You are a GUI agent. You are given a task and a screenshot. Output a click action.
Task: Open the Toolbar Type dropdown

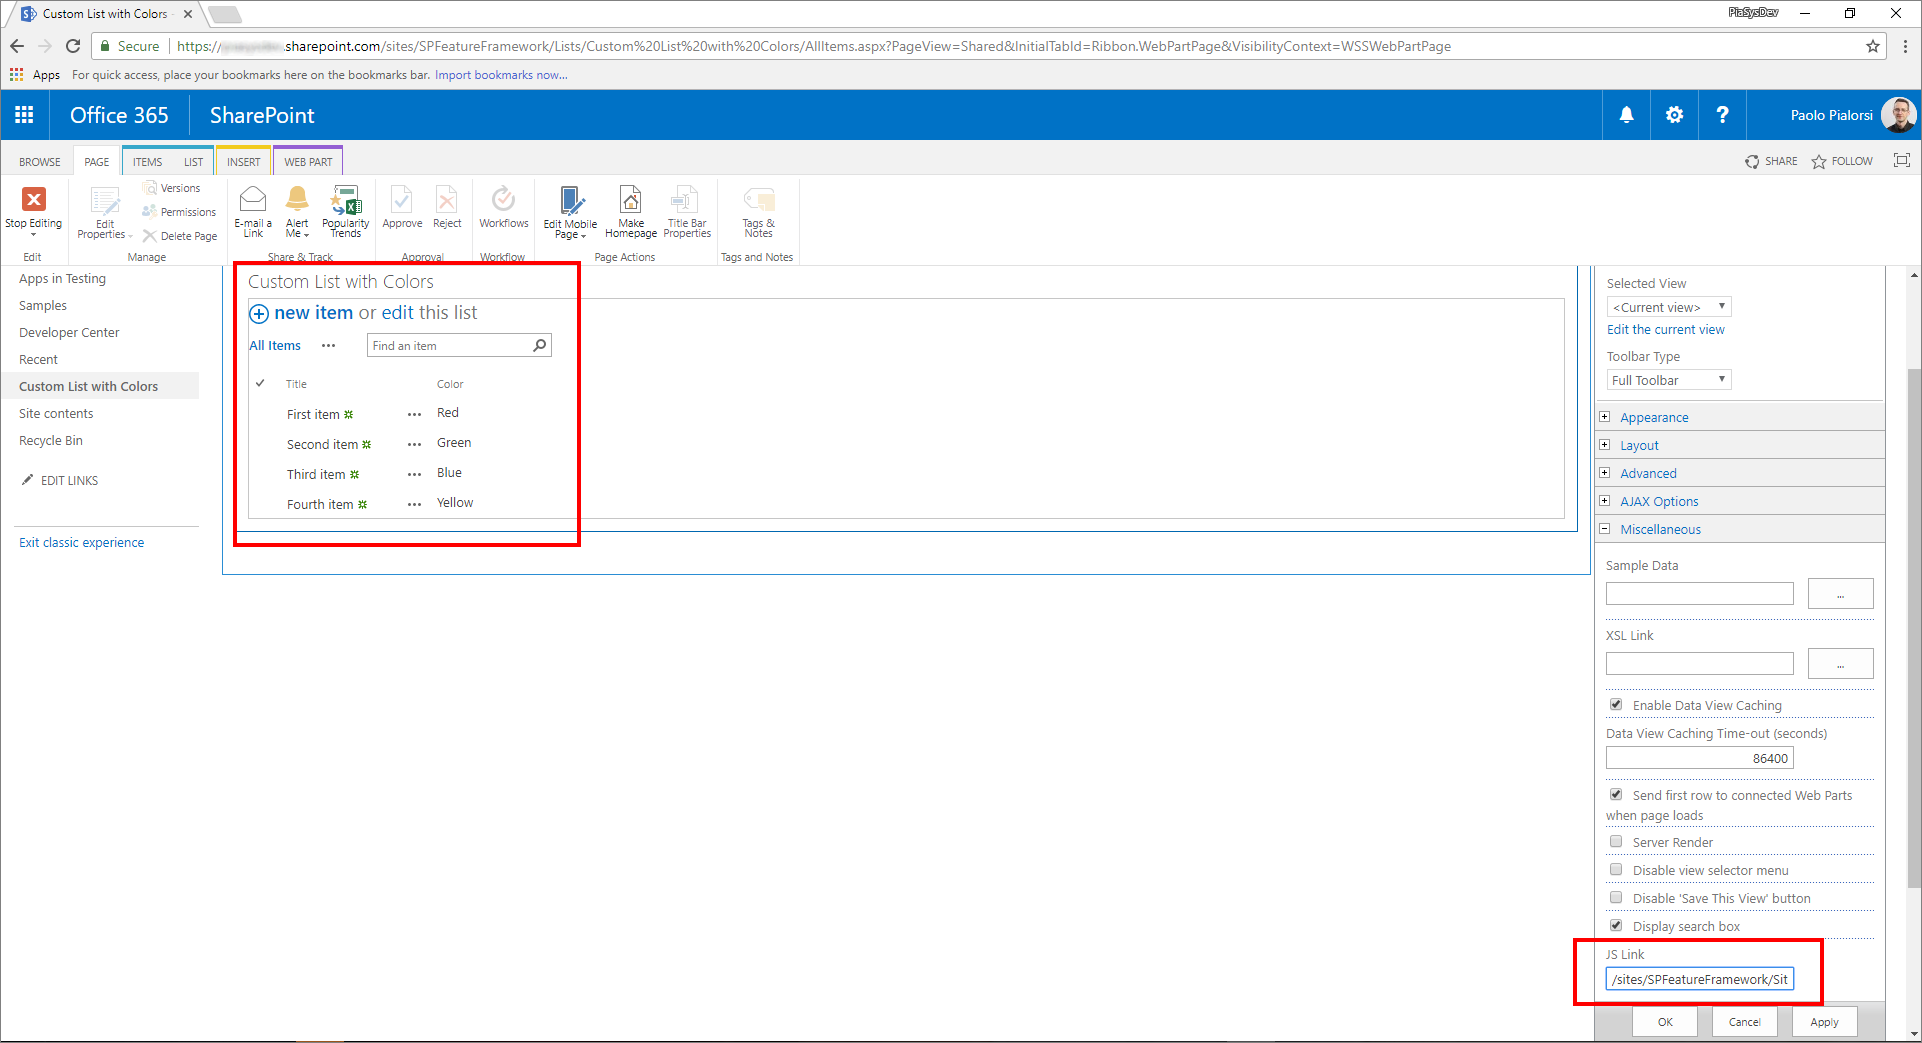1669,380
